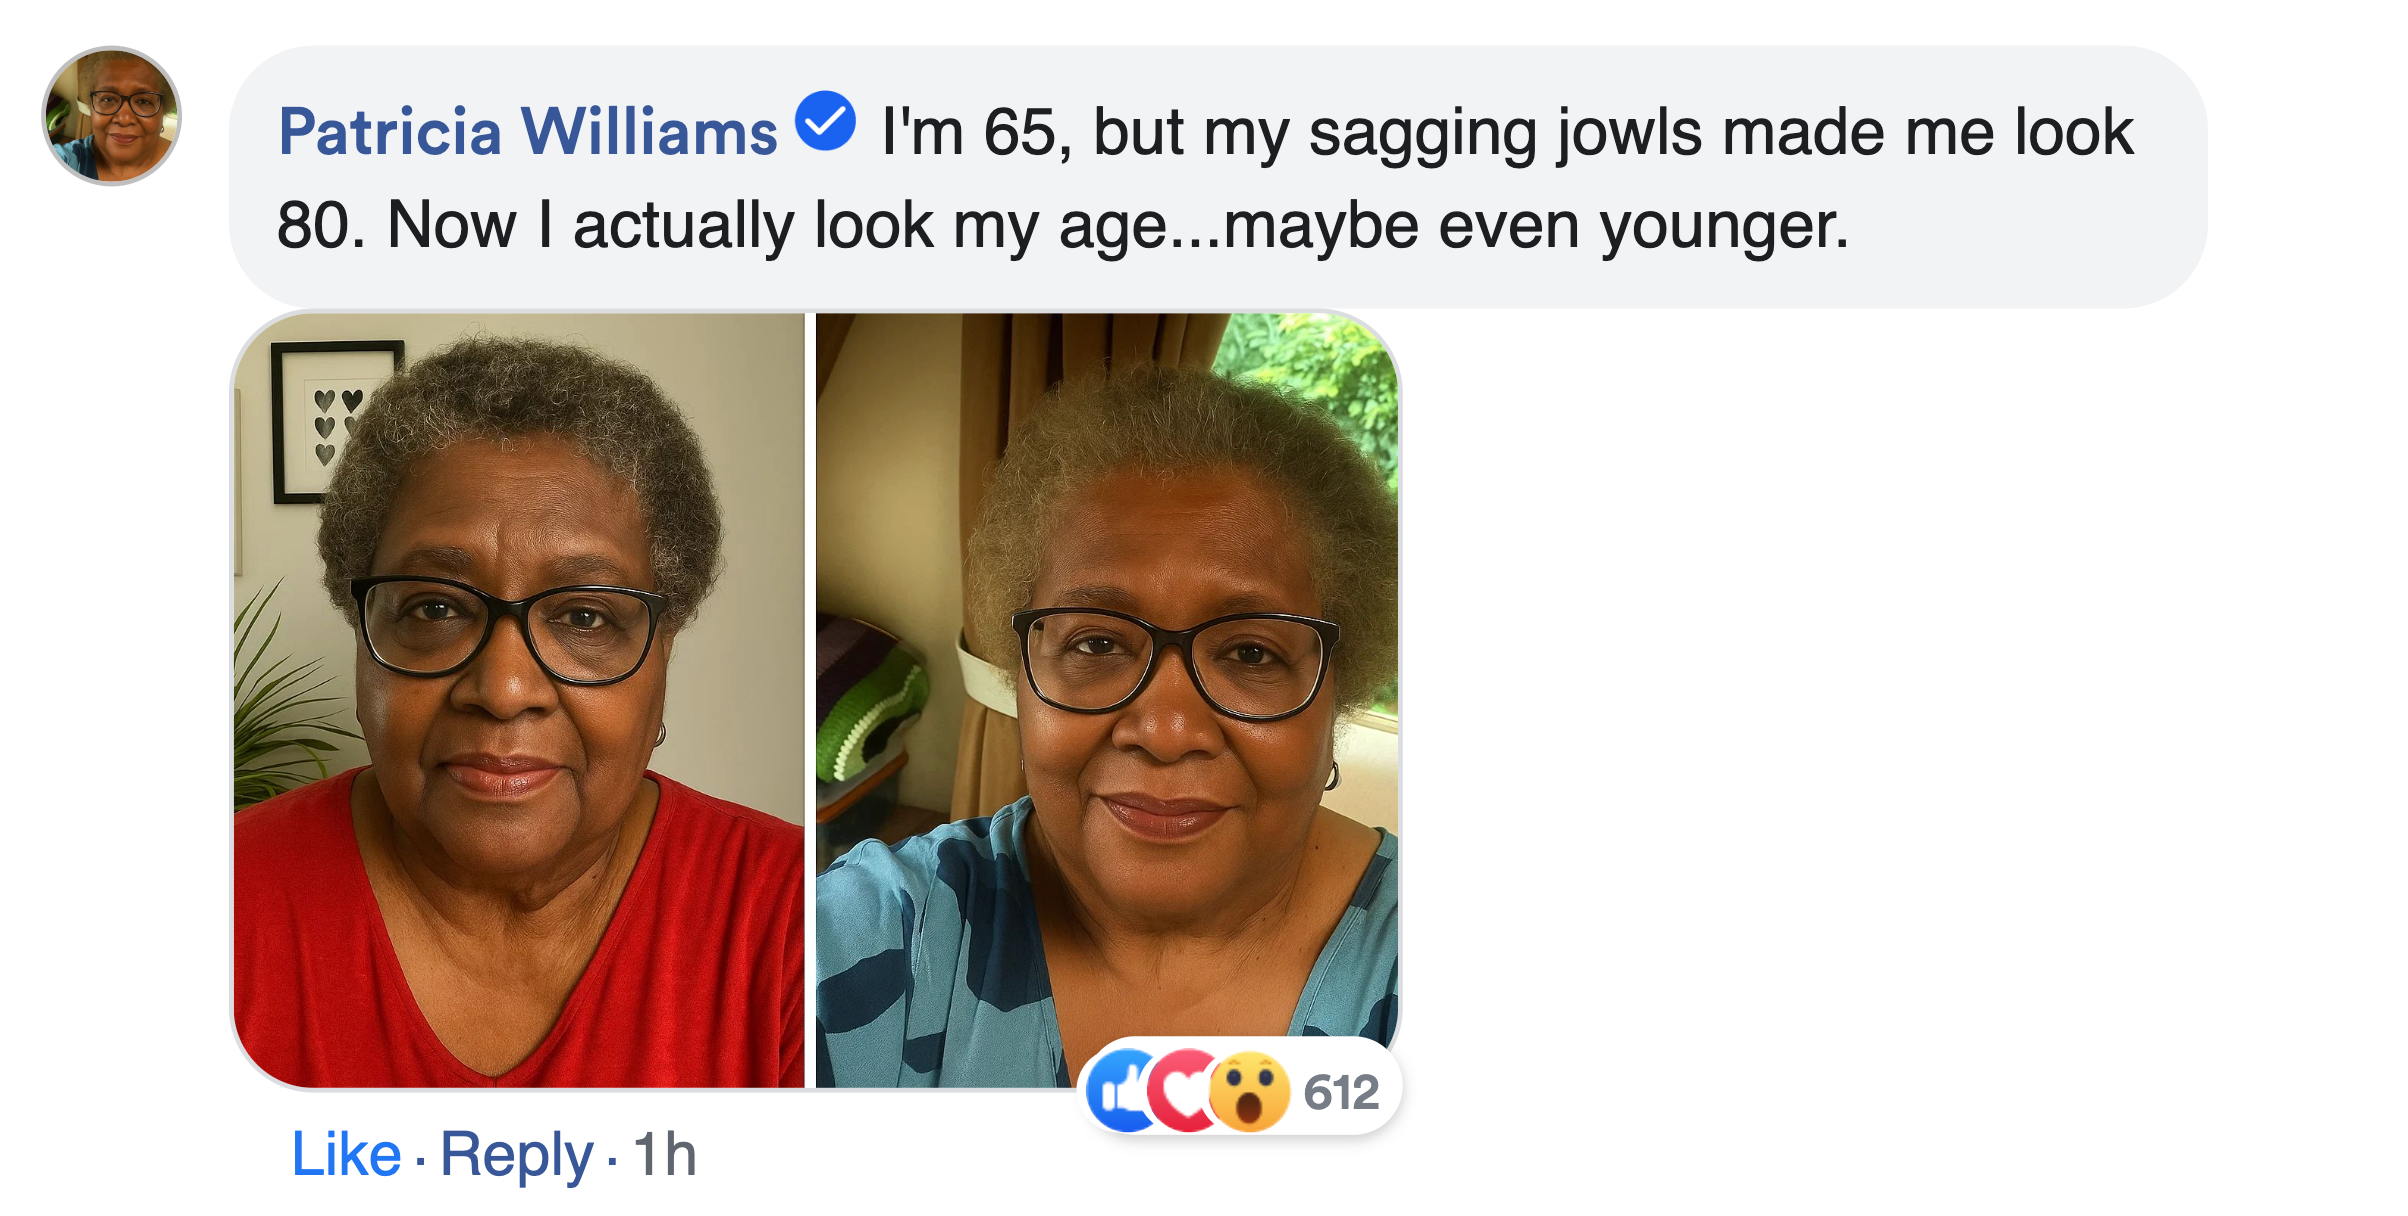The width and height of the screenshot is (2408, 1216).
Task: Click the blue verified checkmark badge
Action: point(825,121)
